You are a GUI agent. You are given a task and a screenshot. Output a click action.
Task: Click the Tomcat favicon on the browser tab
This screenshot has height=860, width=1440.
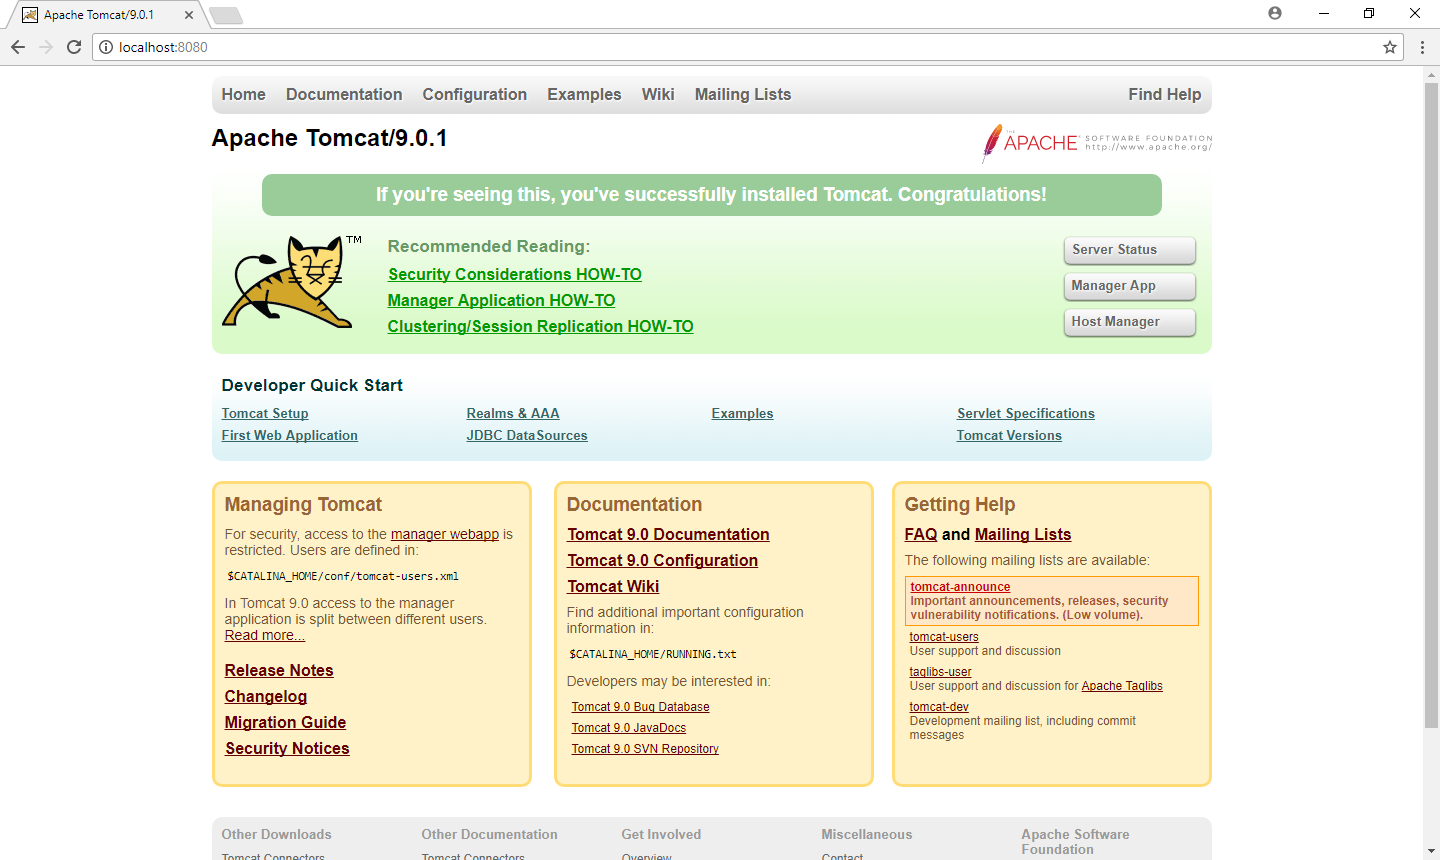pyautogui.click(x=29, y=15)
